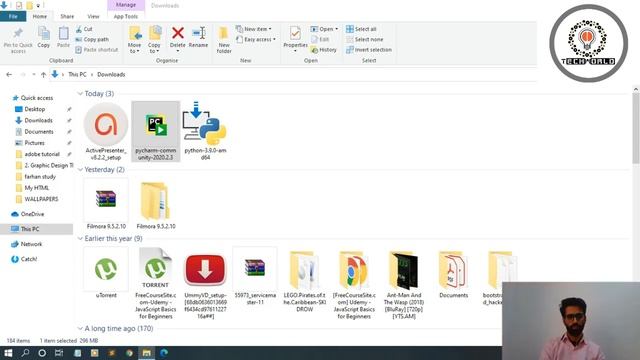Screen dimensions: 640x360
Task: Go up one folder level arrow
Action: (x=43, y=75)
